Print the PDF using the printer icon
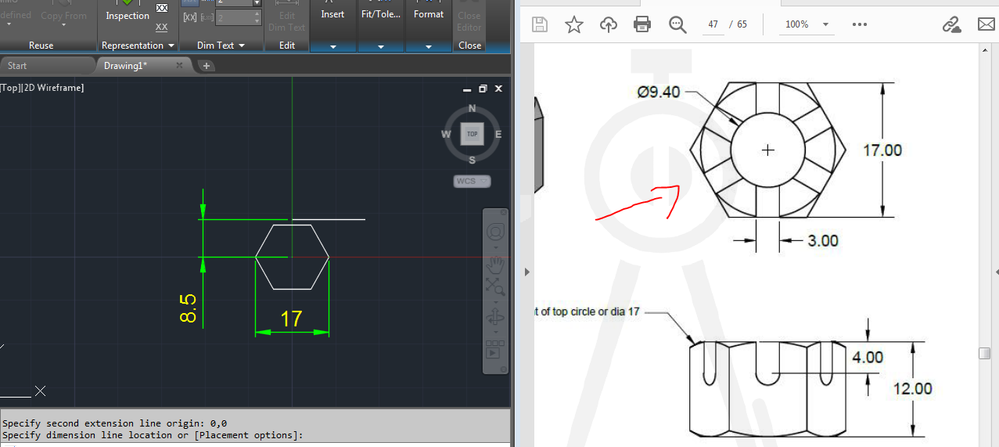 point(642,25)
